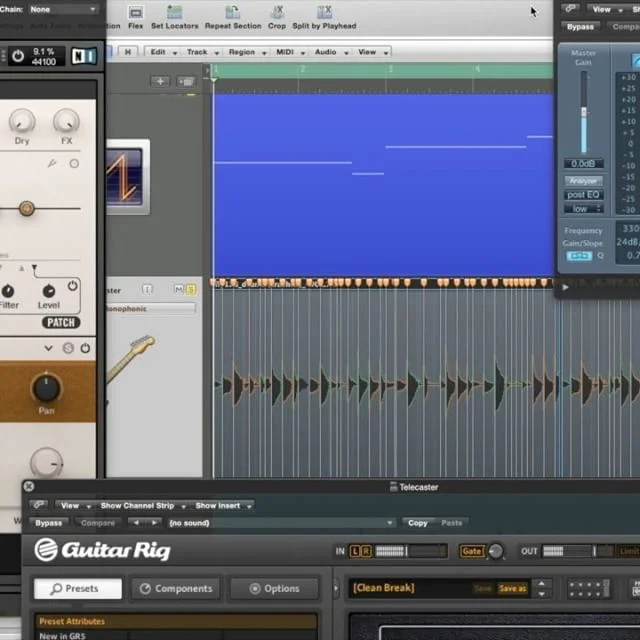Toggle mute M on the Telecaster track
Screen dimensions: 640x640
click(x=178, y=289)
